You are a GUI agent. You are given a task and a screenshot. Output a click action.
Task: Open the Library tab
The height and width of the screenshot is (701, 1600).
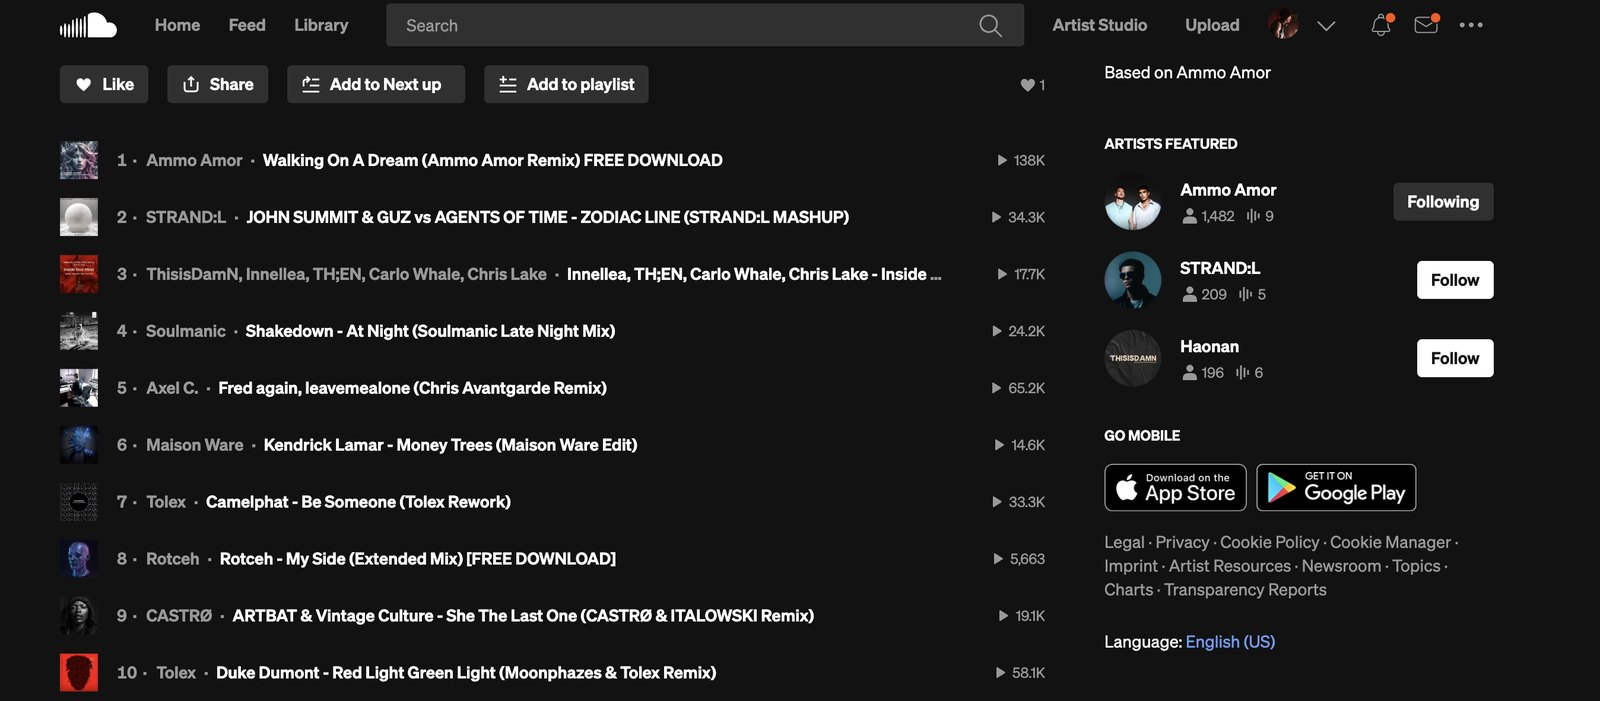click(321, 25)
